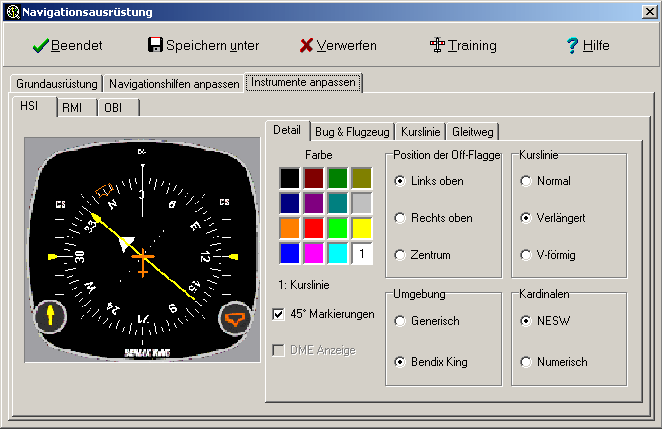Click the Hilfe button label
The height and width of the screenshot is (429, 662).
(x=596, y=45)
